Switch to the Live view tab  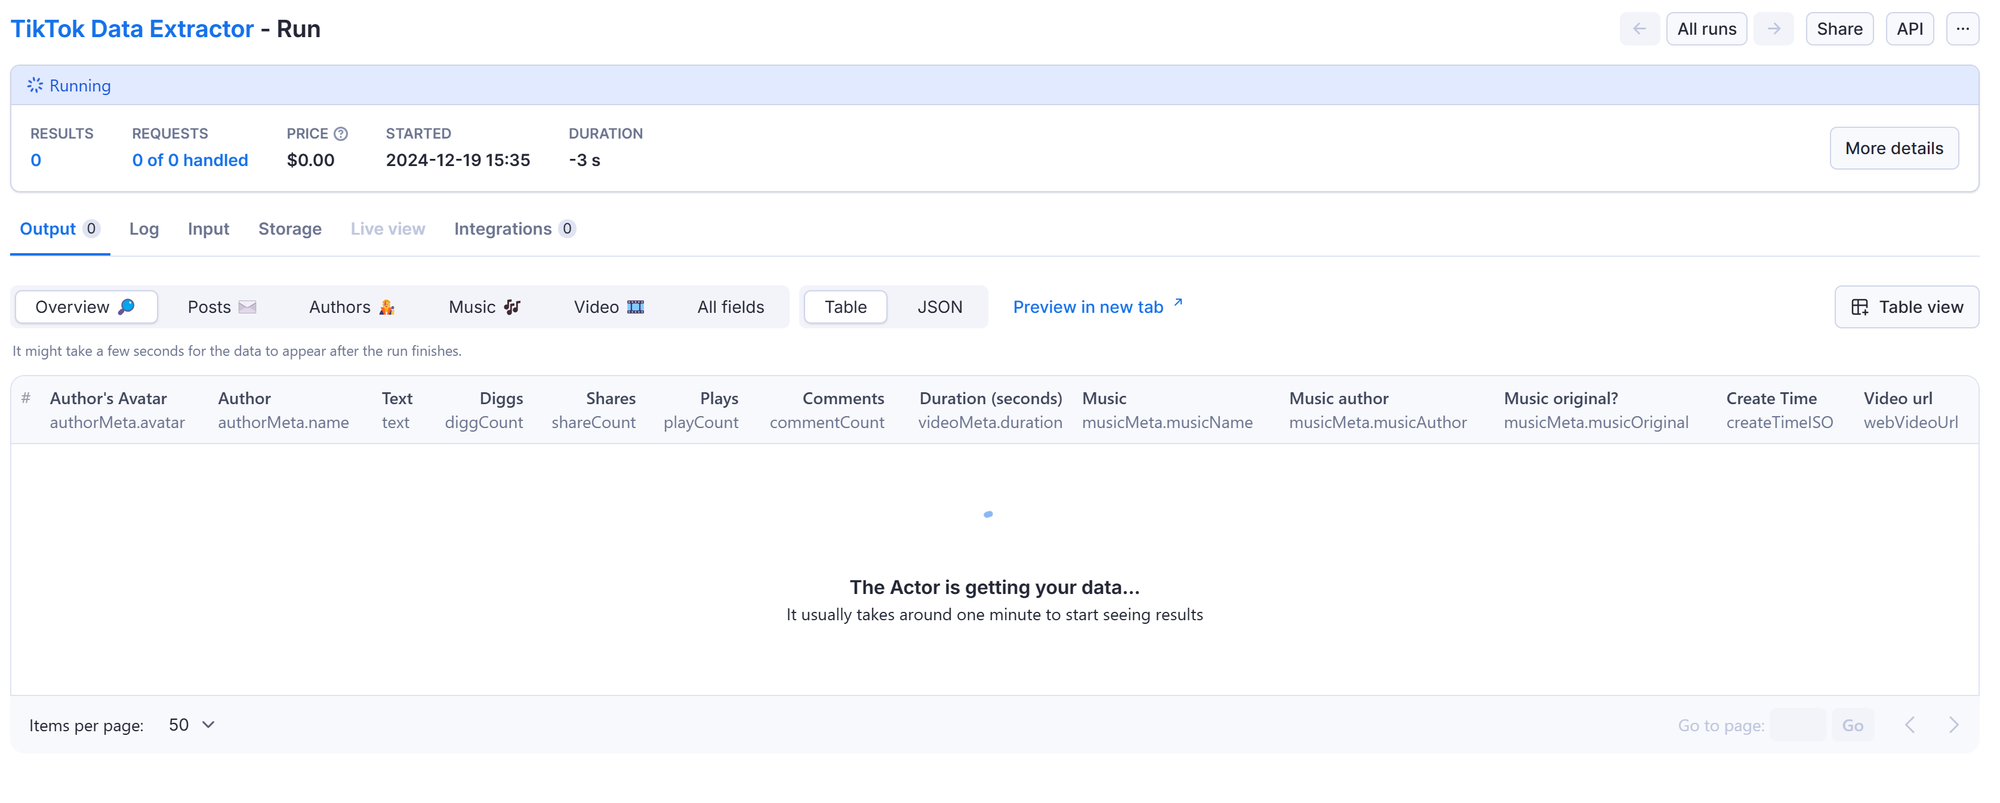tap(388, 229)
